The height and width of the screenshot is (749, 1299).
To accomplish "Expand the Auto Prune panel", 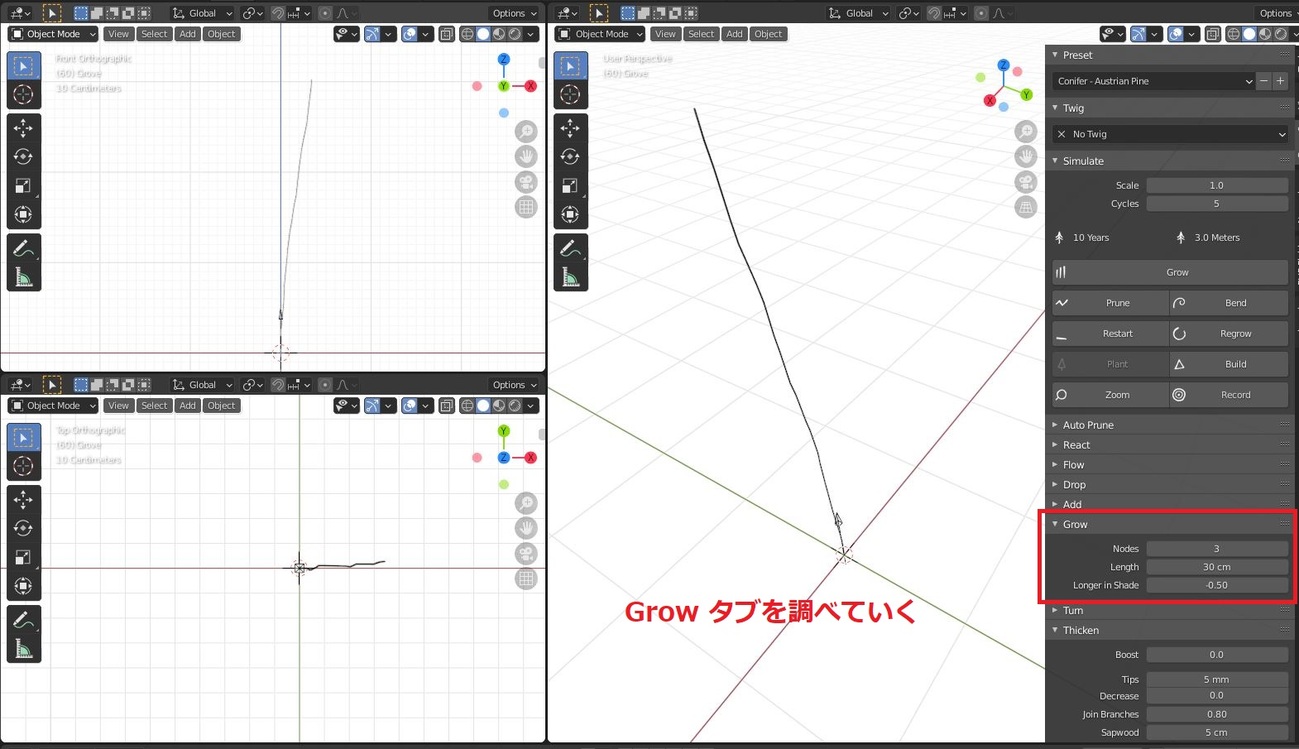I will click(x=1088, y=425).
